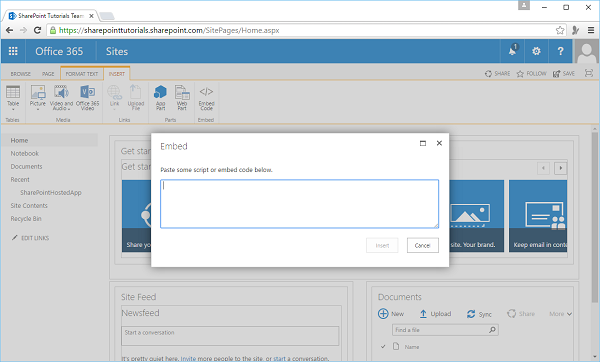Open the notifications bell
Screen dimensions: 600x362
(512, 51)
